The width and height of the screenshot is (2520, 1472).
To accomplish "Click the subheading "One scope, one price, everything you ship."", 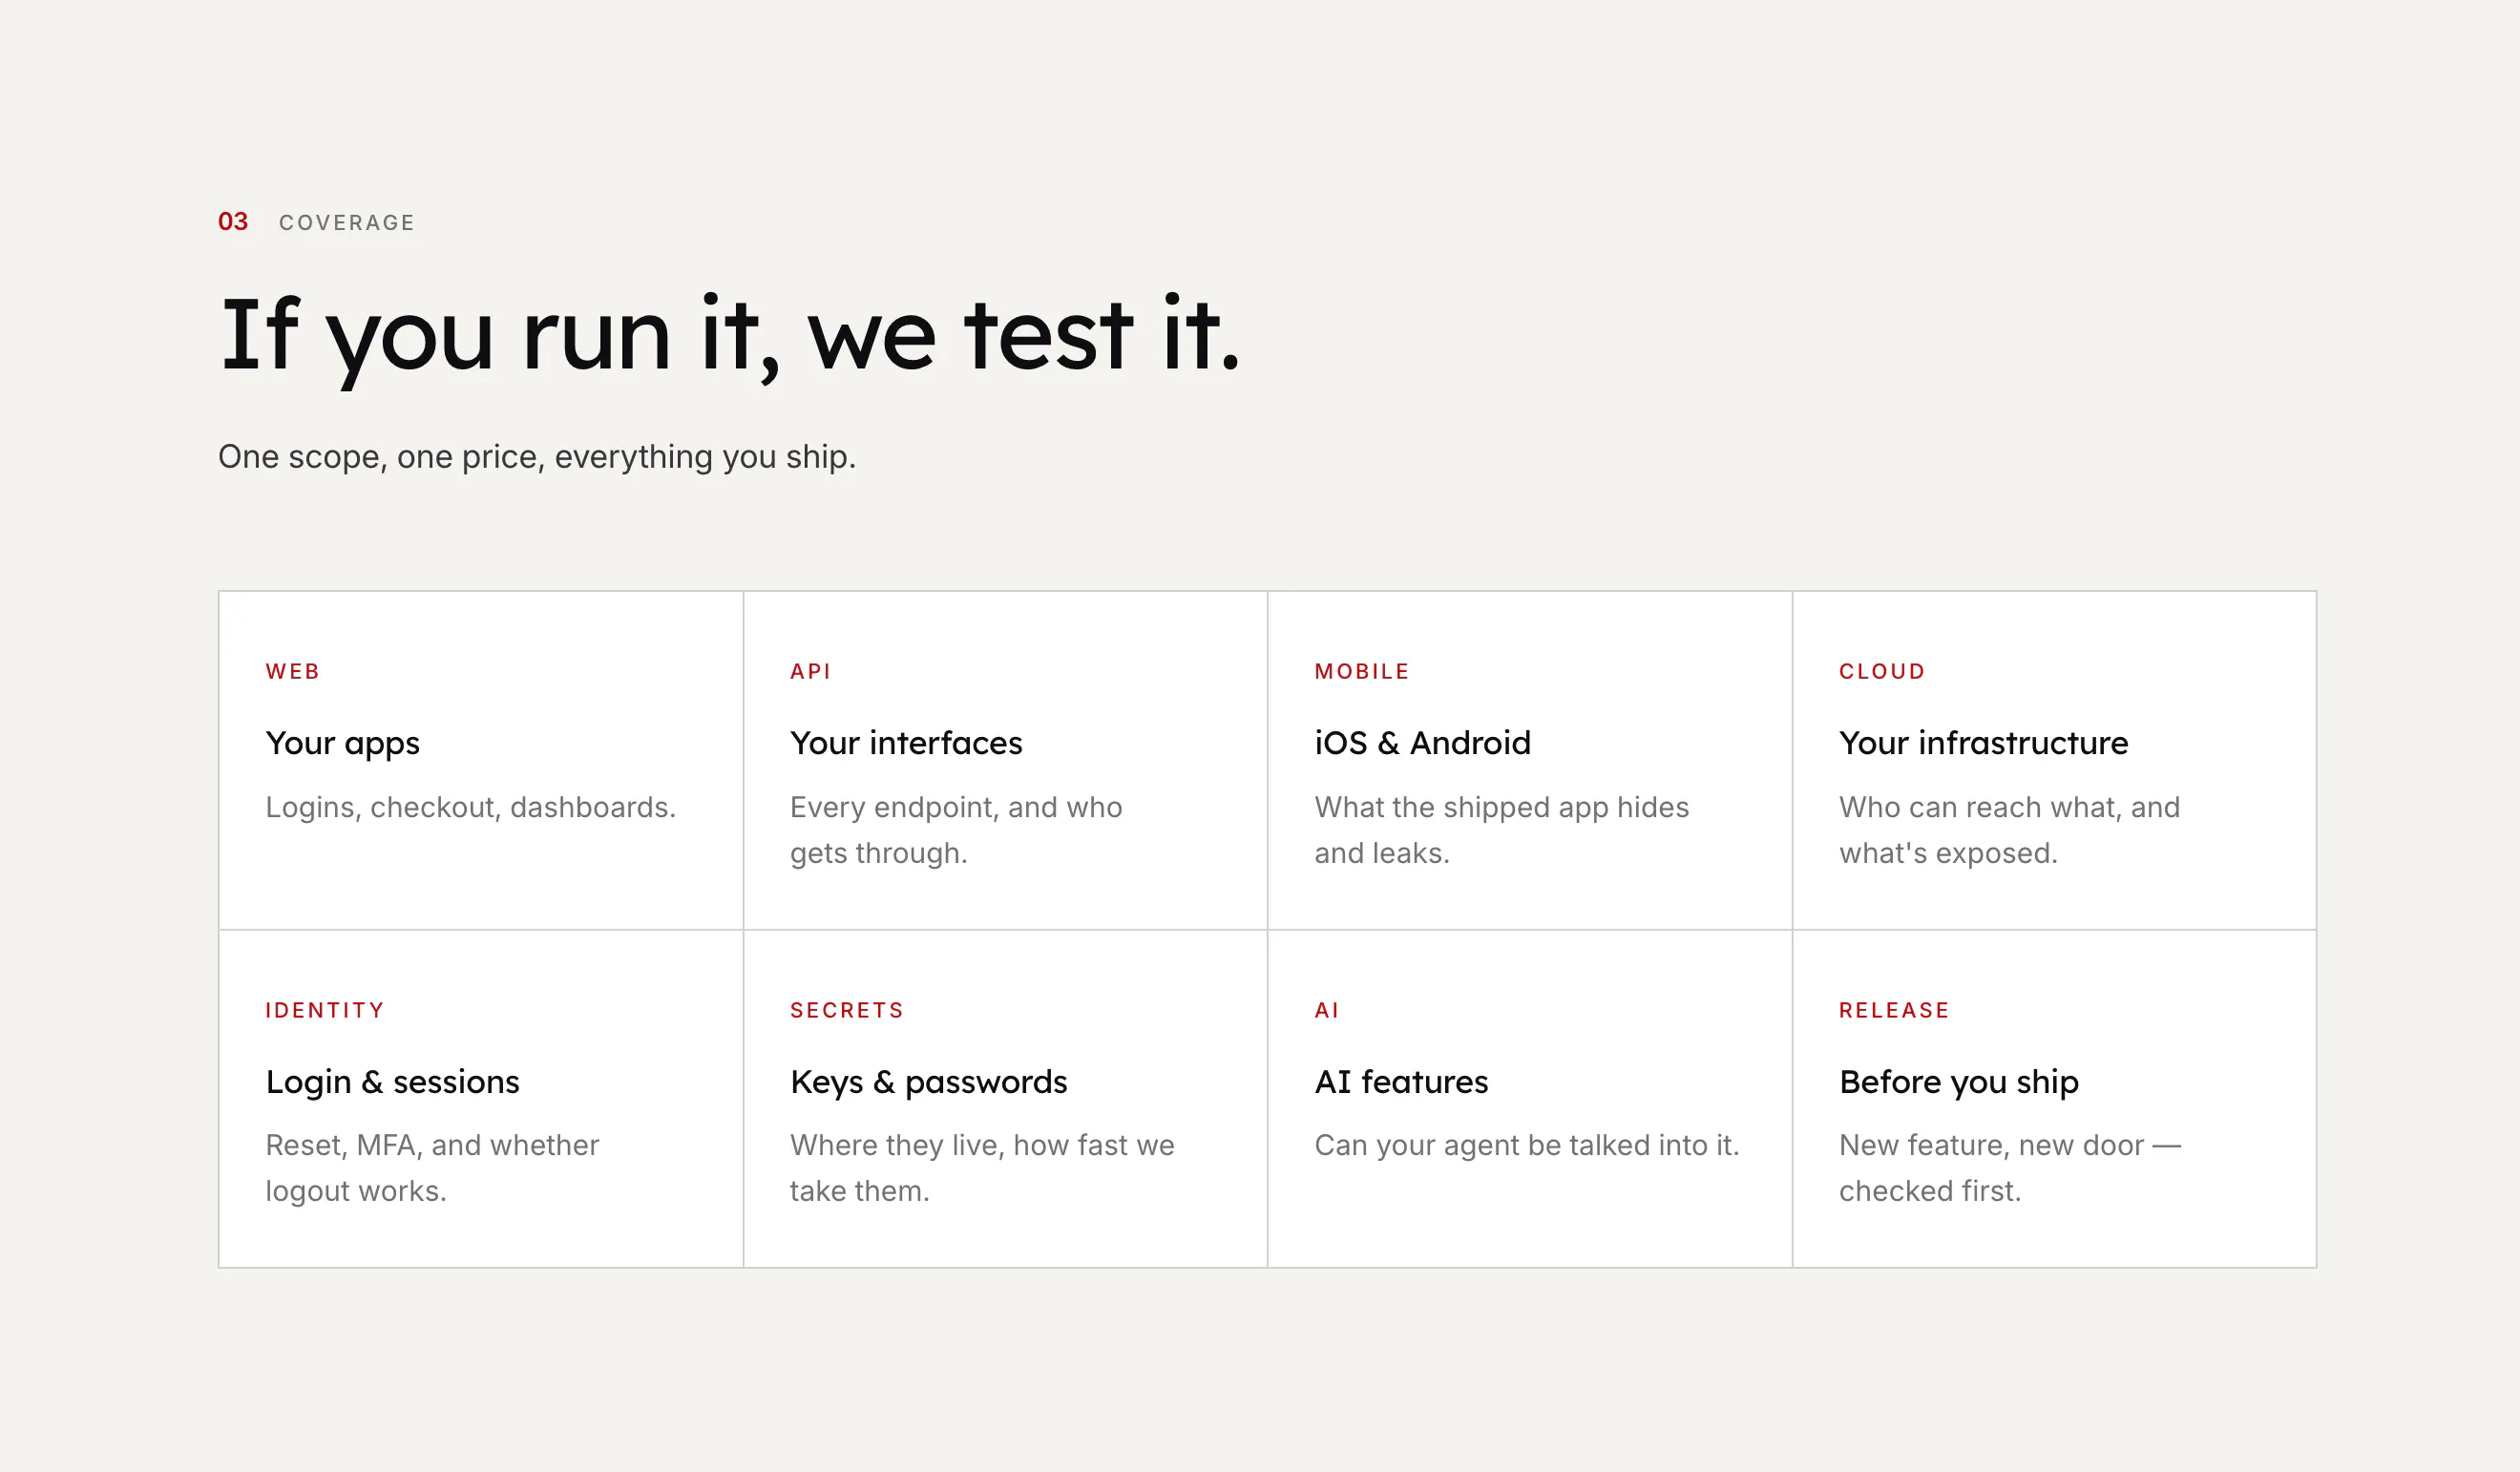I will (x=537, y=457).
